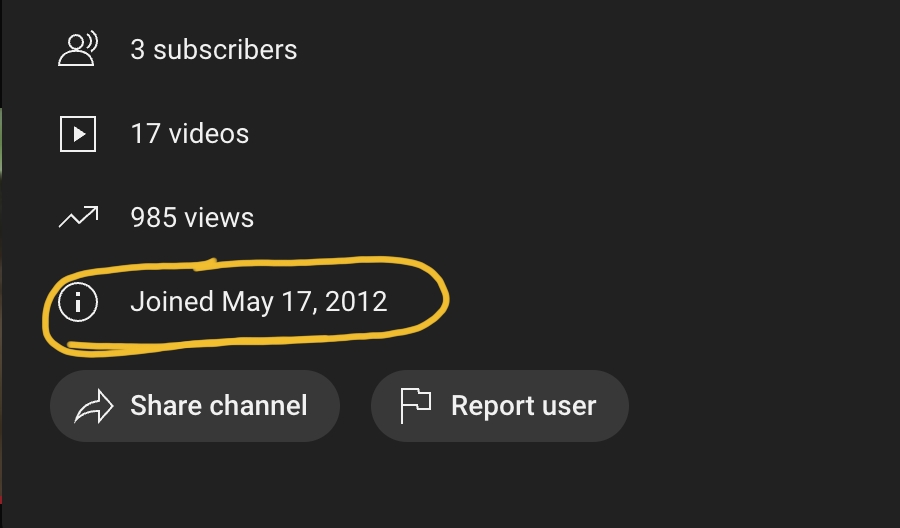Click the share arrow icon
The height and width of the screenshot is (528, 900).
[x=94, y=406]
